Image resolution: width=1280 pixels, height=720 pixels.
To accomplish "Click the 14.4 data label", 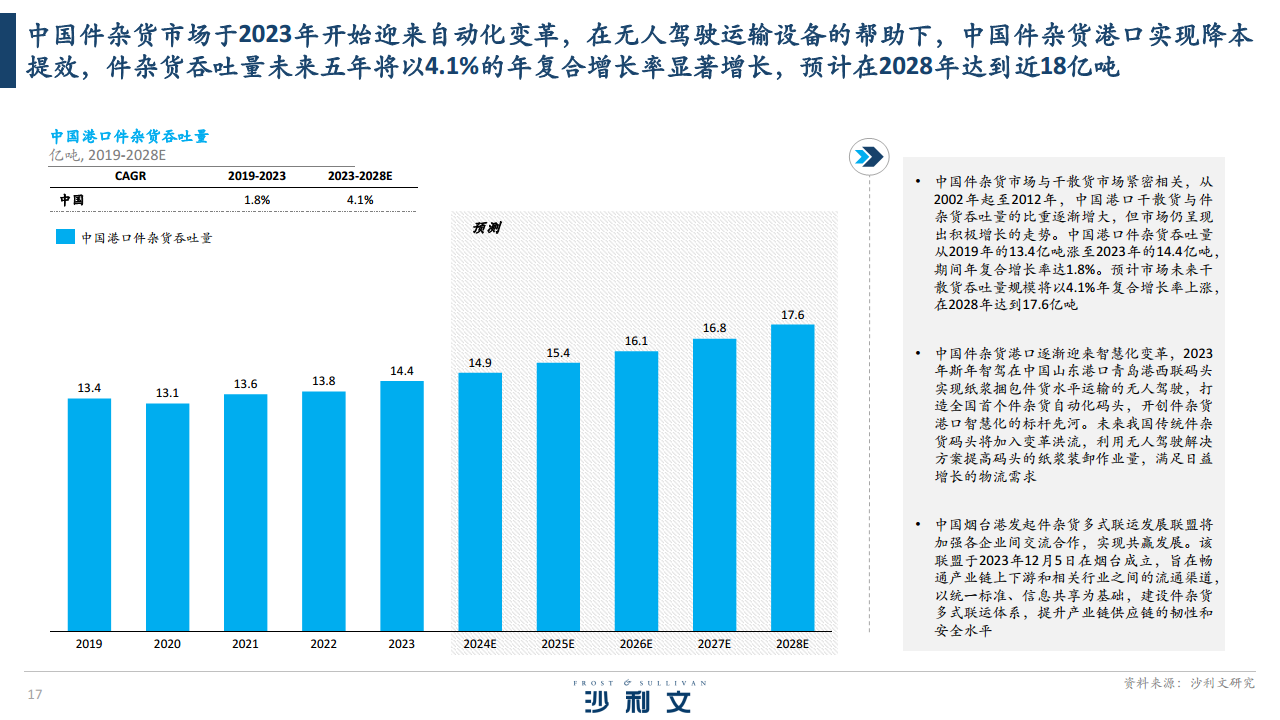I will [401, 370].
